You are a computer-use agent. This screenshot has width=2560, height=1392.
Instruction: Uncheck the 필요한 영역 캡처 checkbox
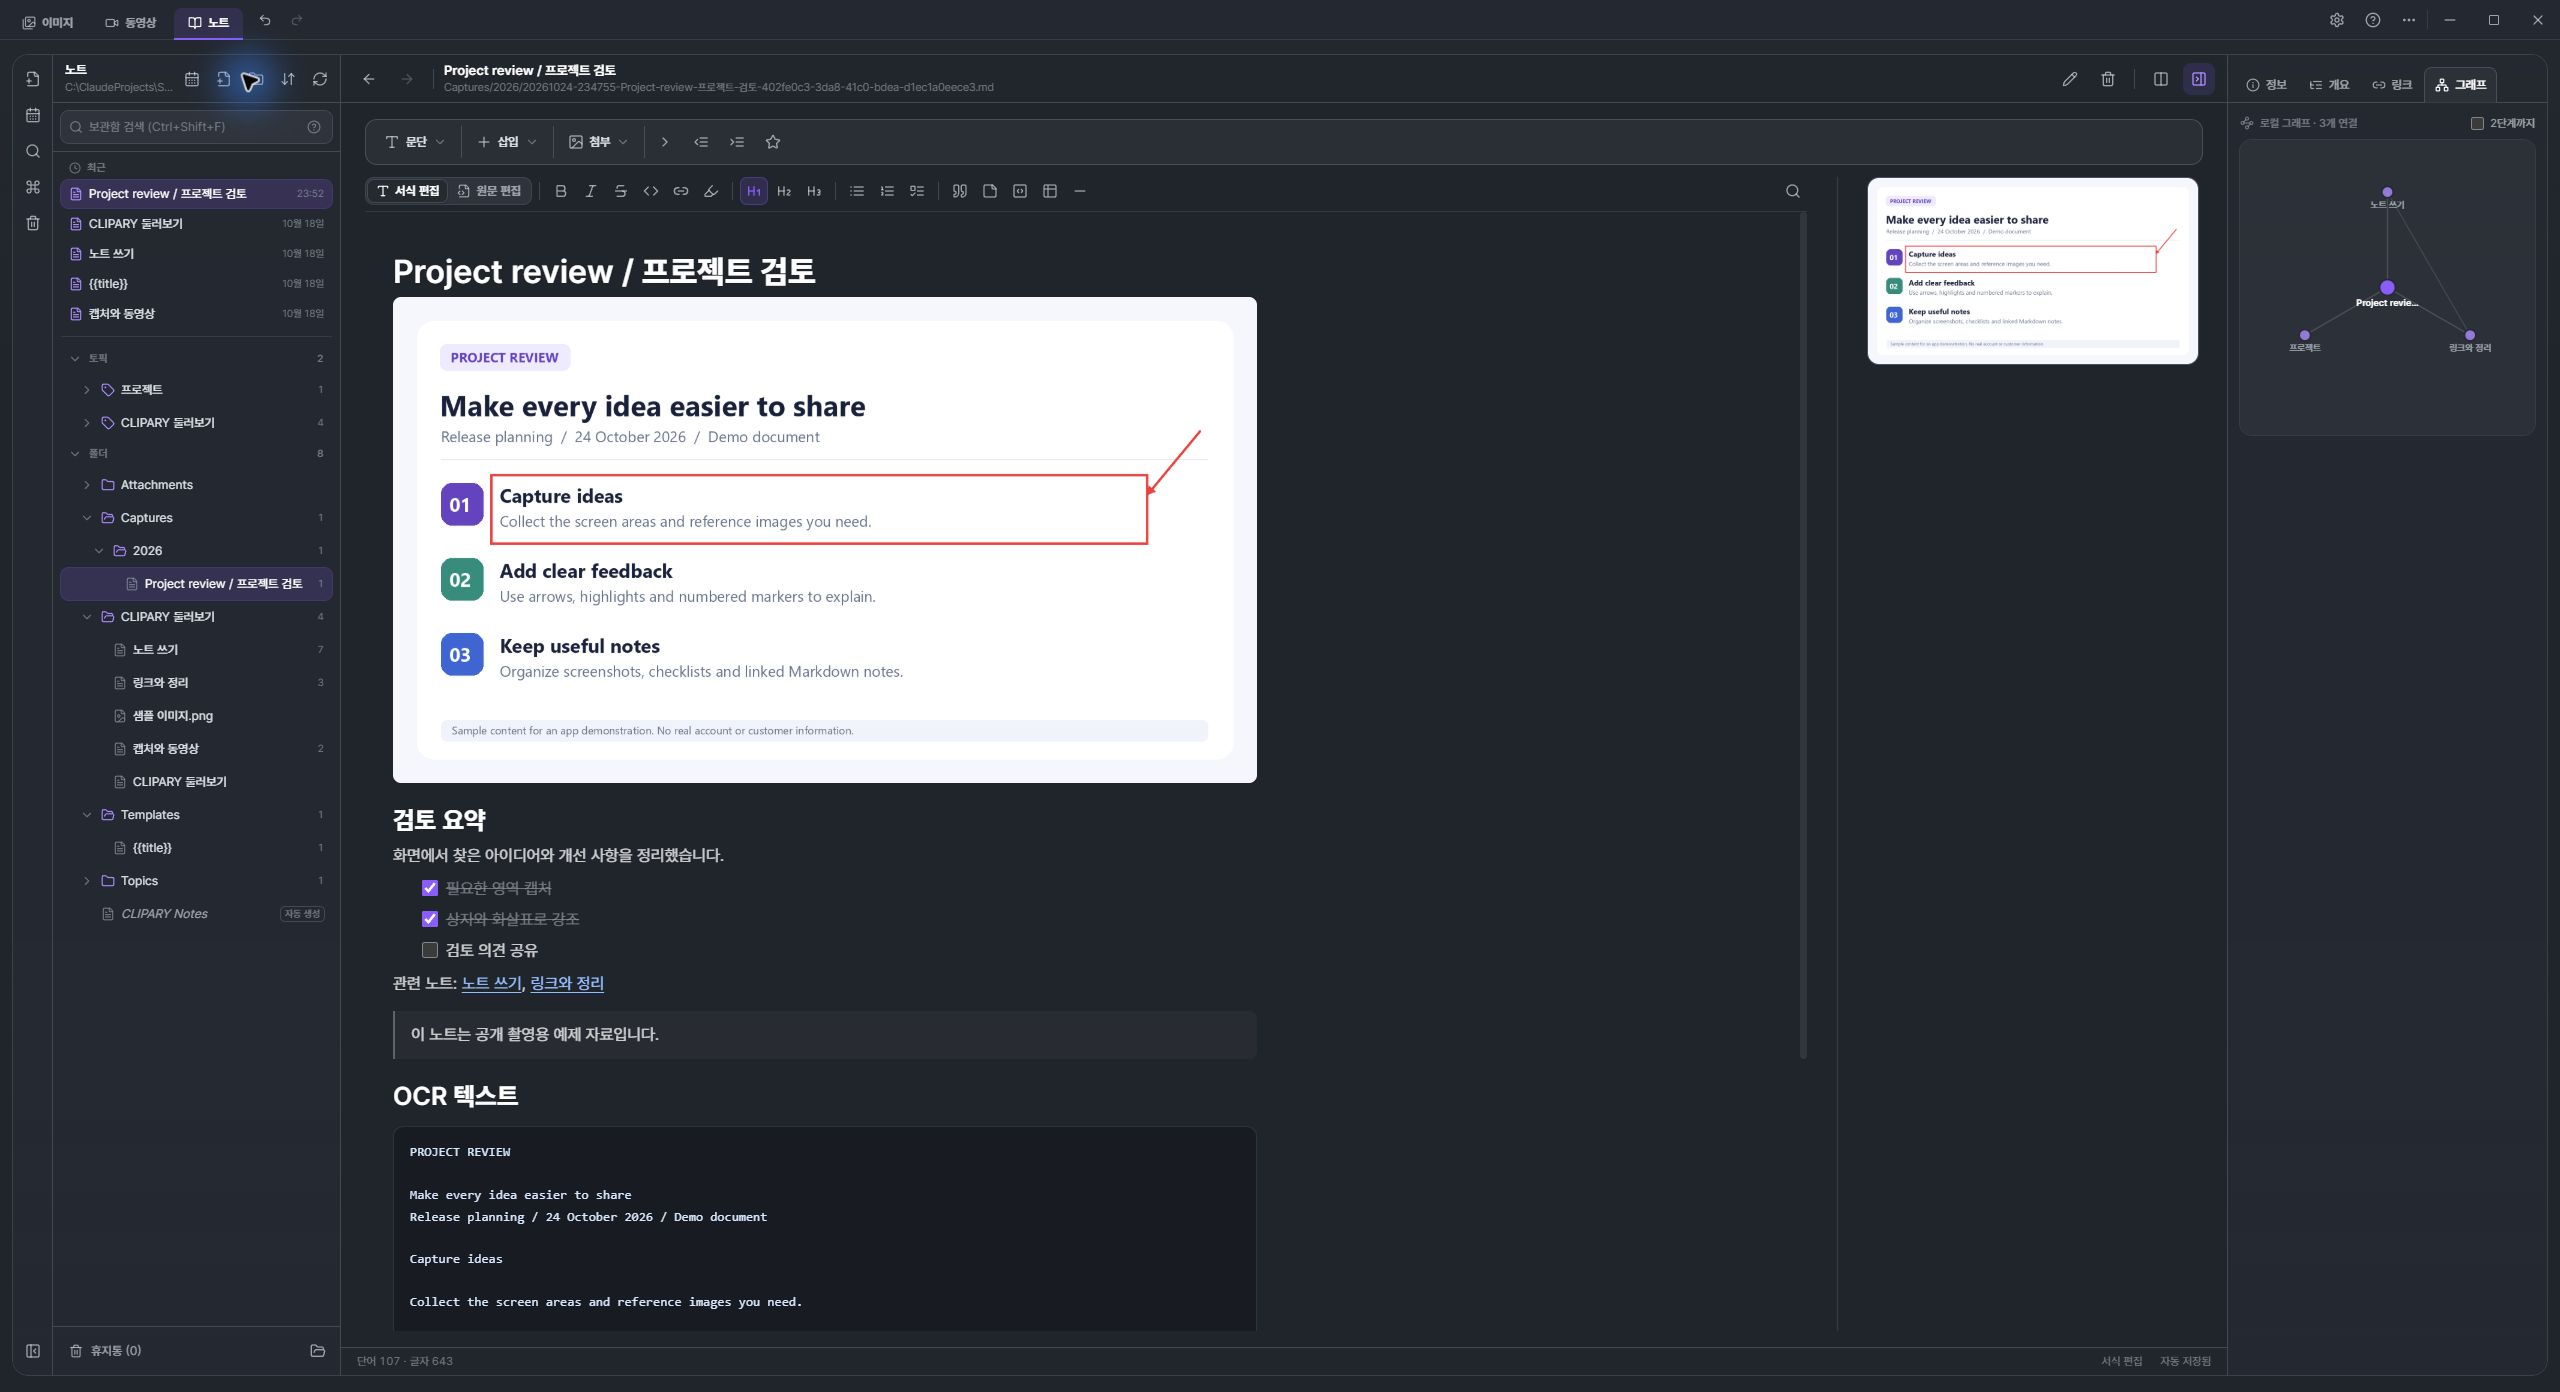[x=430, y=888]
